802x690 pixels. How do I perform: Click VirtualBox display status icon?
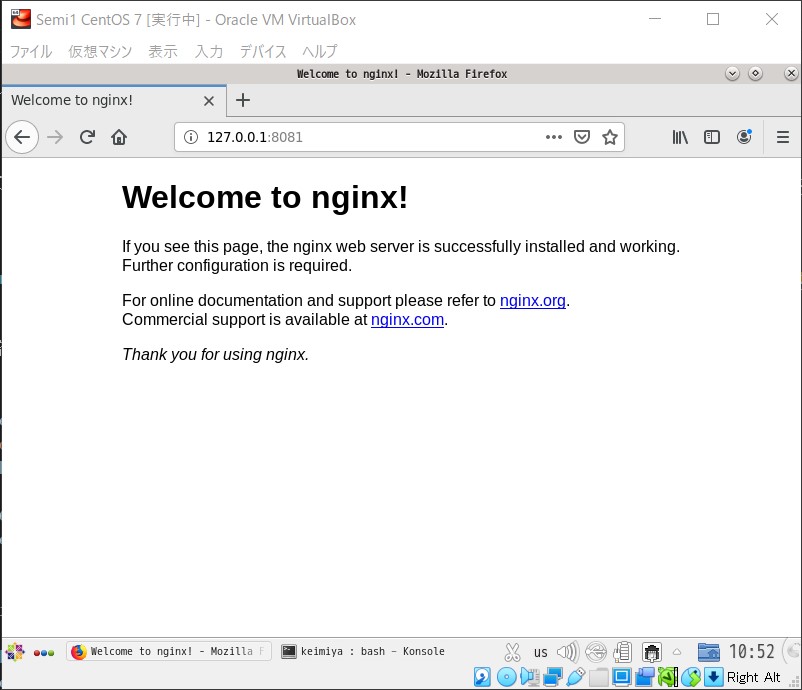click(621, 677)
